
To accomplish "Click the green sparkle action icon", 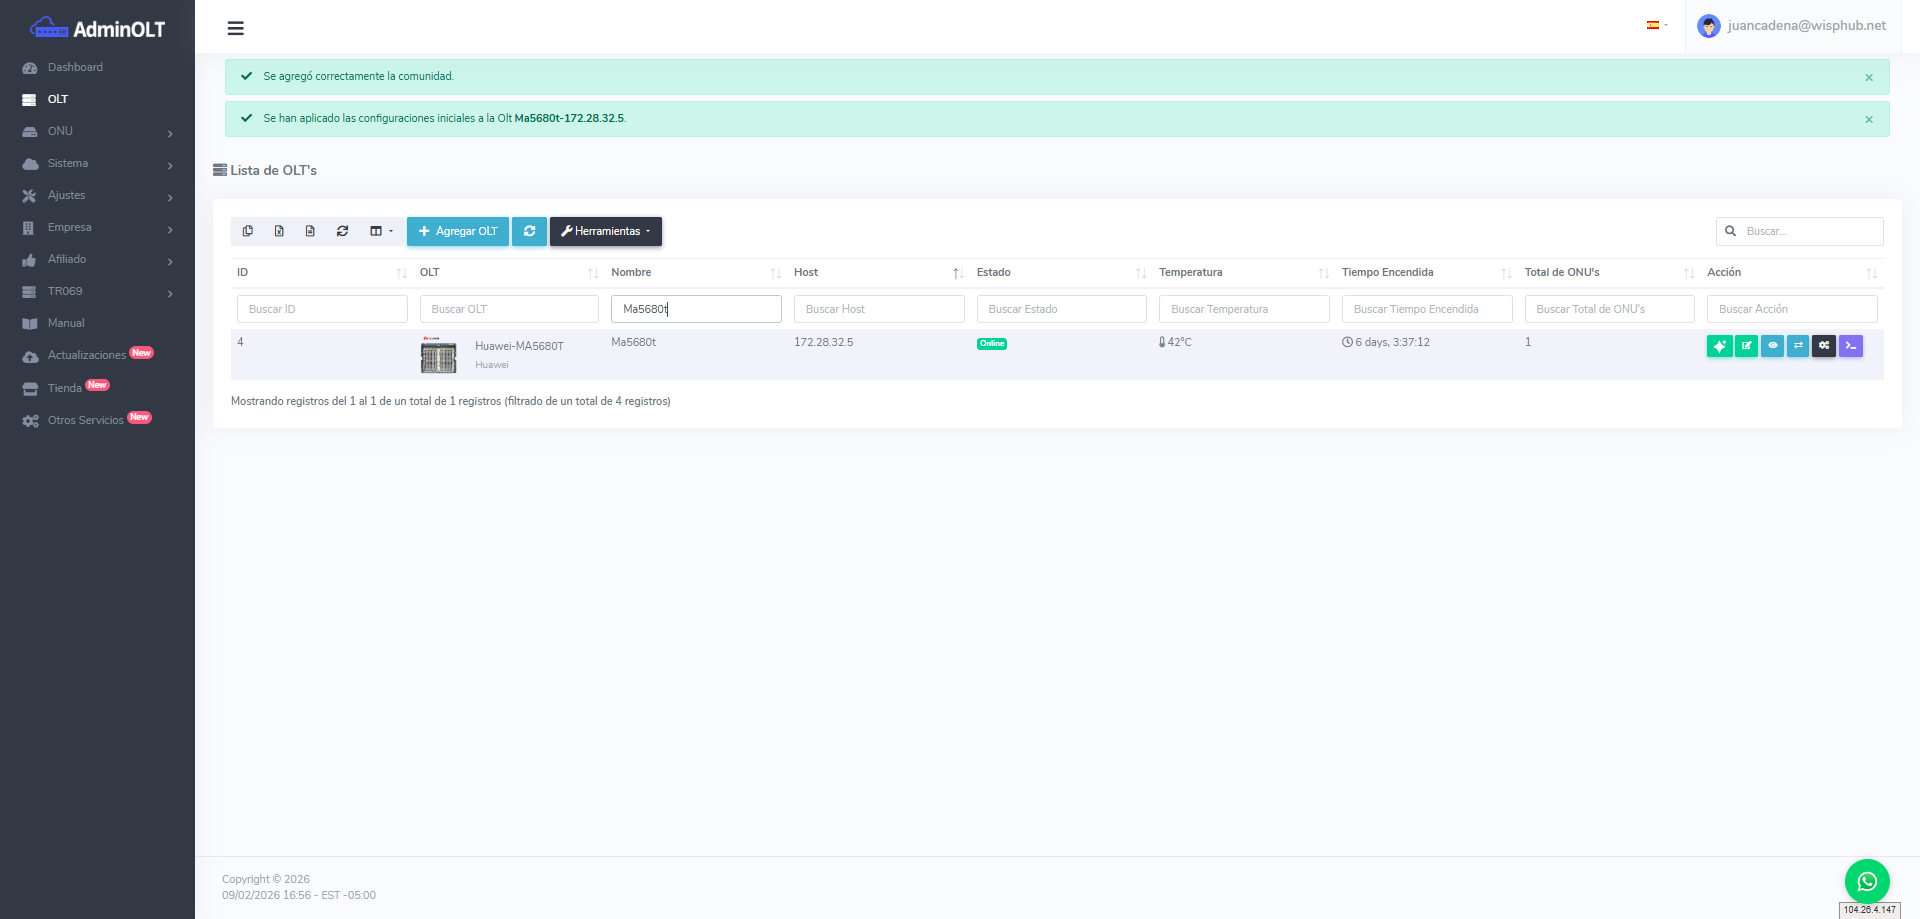I will 1719,346.
